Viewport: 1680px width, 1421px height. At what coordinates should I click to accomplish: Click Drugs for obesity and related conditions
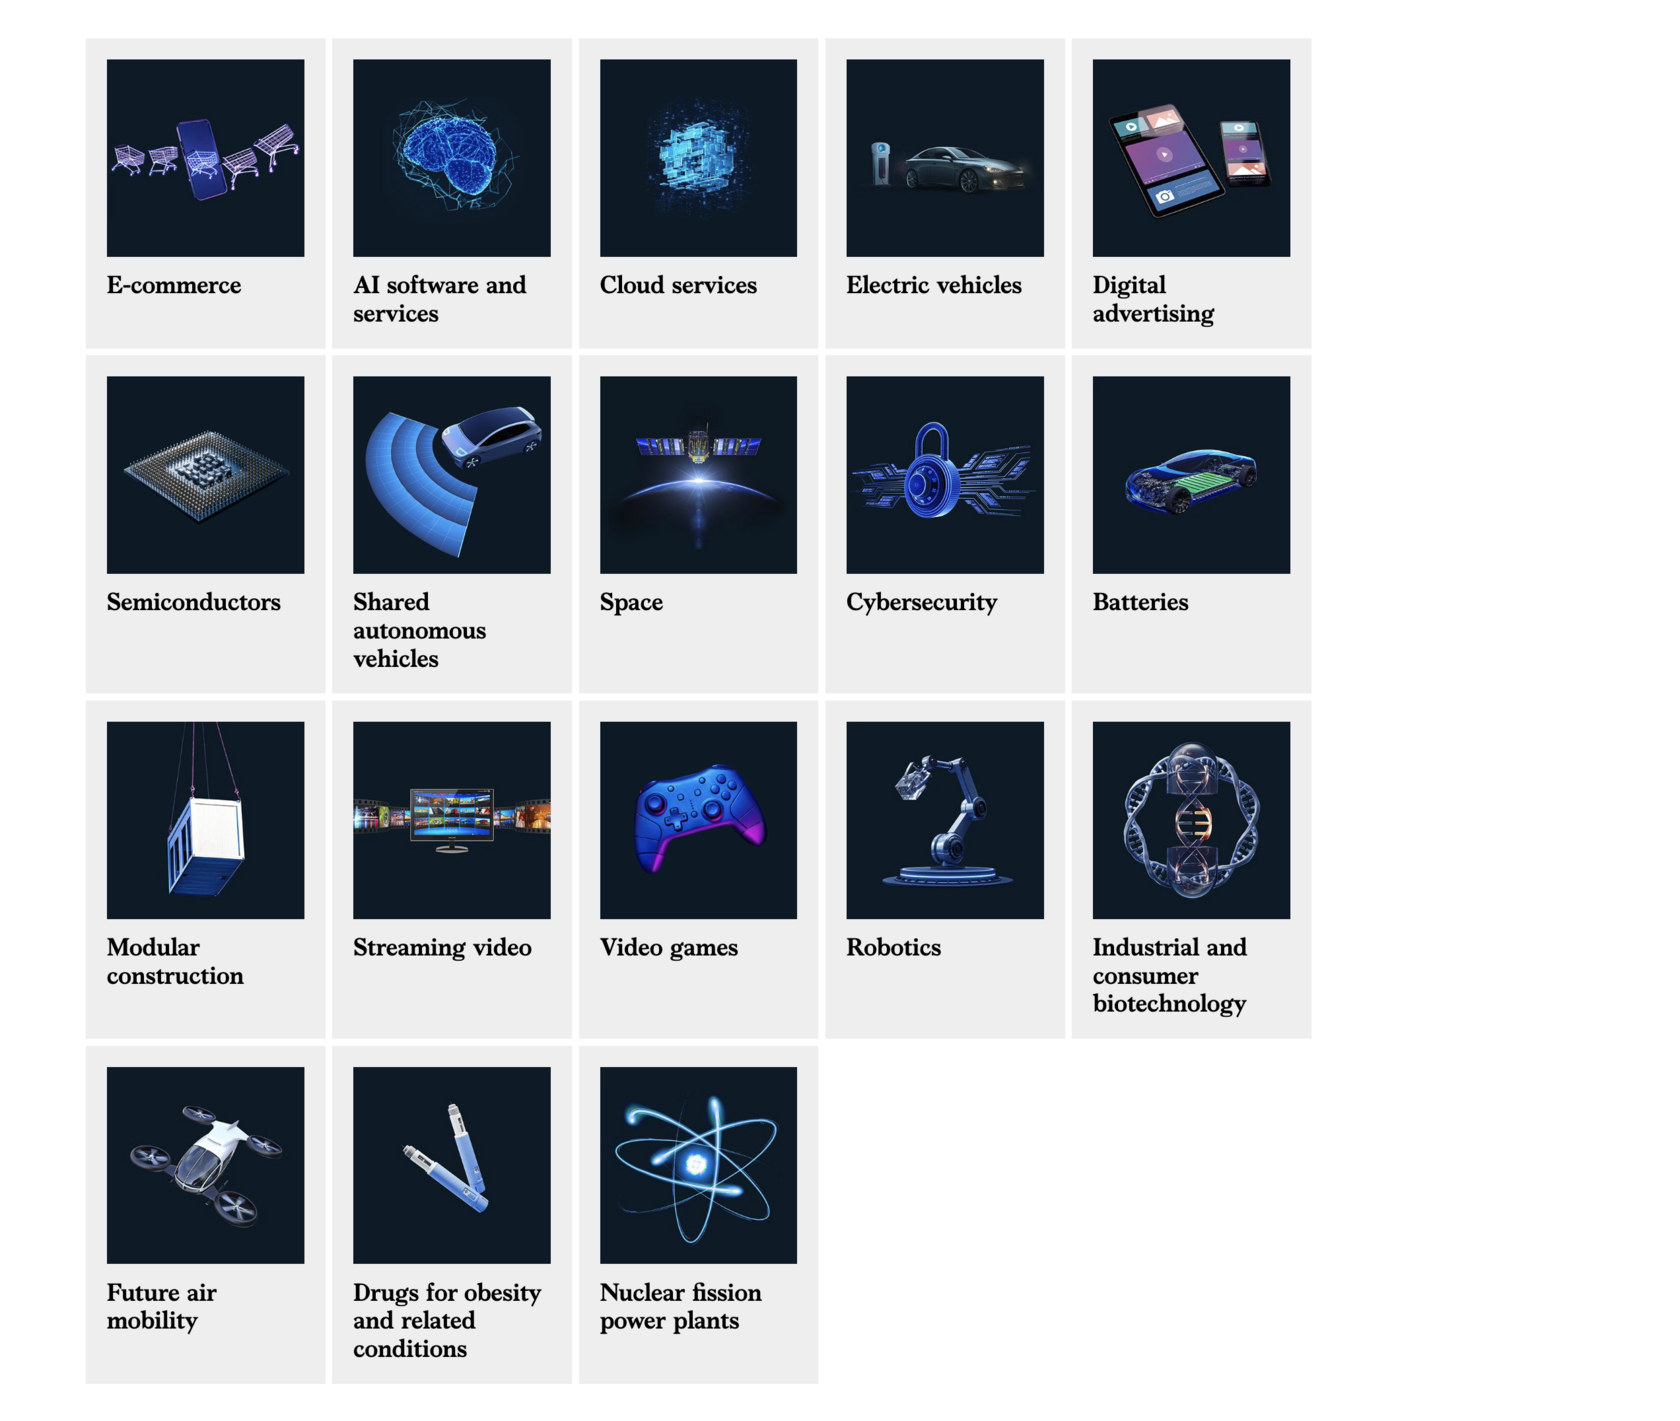pyautogui.click(x=447, y=1321)
